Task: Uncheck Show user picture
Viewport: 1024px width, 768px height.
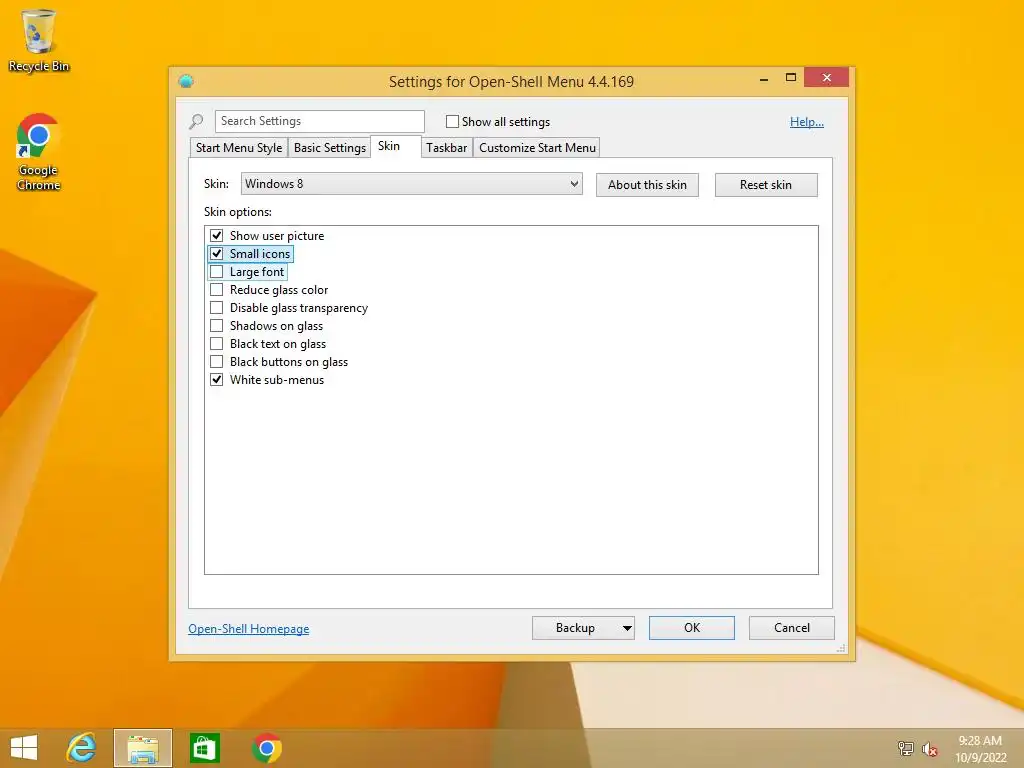Action: (x=217, y=235)
